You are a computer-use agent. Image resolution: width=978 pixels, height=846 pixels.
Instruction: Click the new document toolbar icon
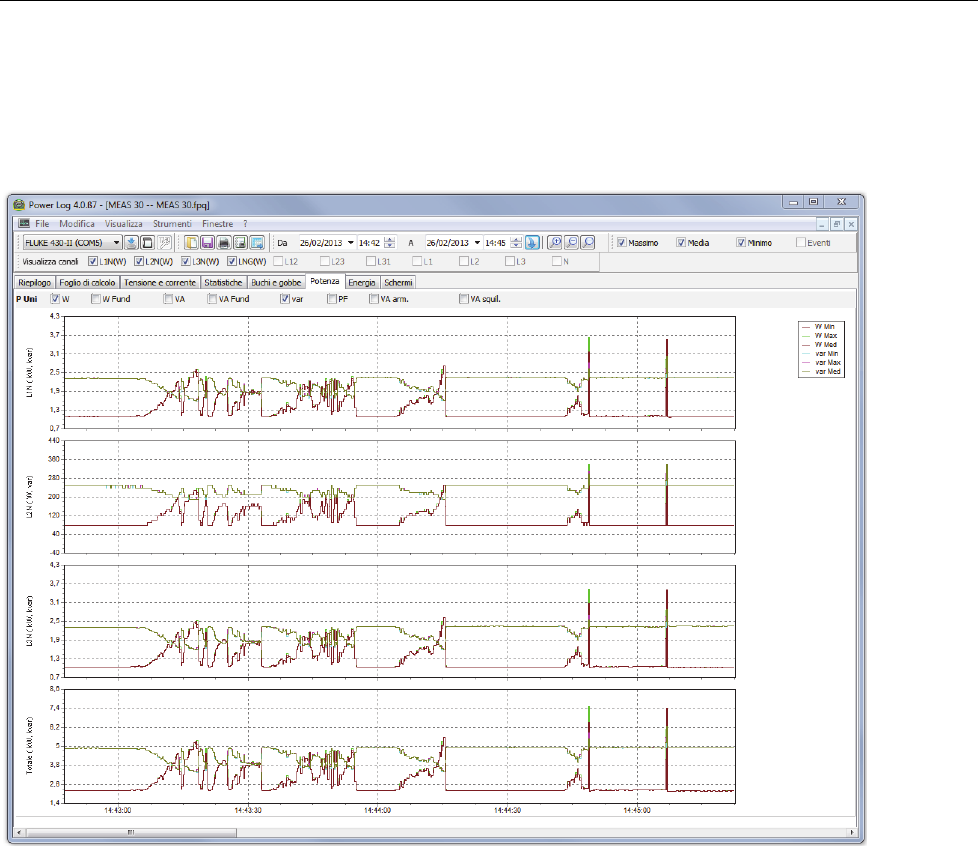192,242
